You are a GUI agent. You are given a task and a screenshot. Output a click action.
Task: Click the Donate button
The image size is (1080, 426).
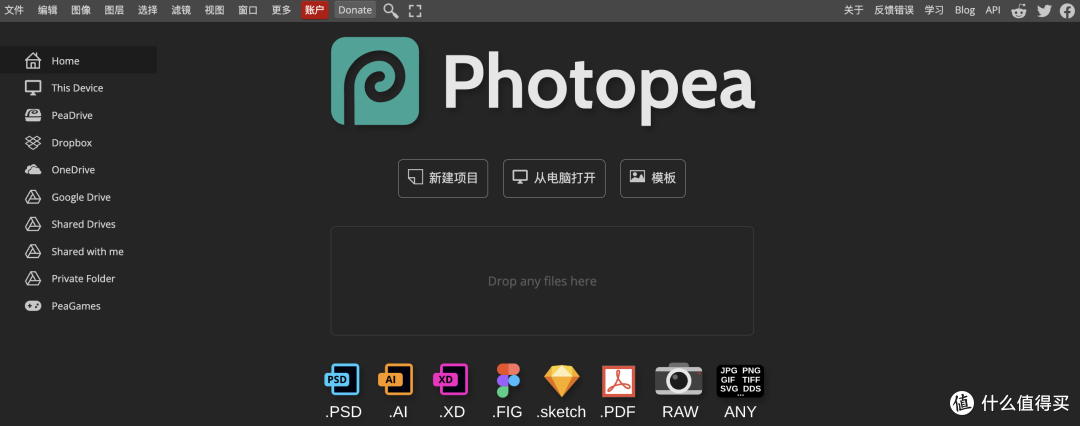(x=355, y=10)
